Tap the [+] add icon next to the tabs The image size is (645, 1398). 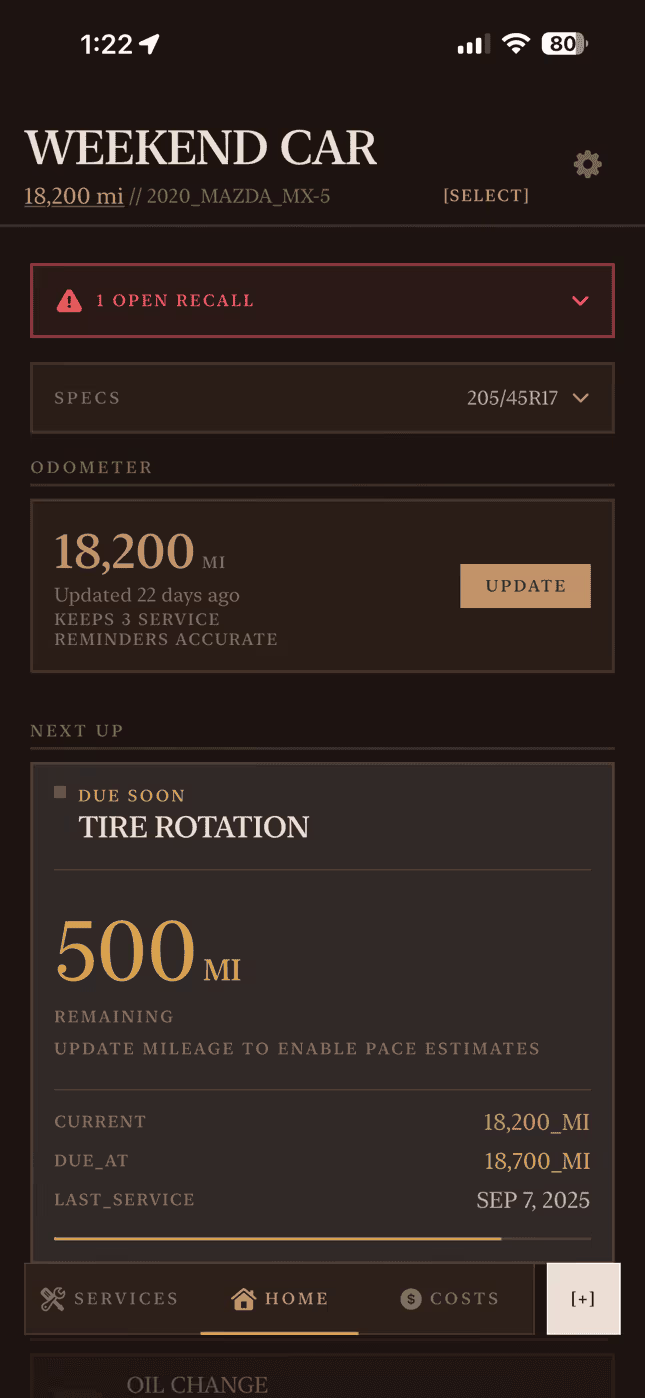click(x=584, y=1298)
